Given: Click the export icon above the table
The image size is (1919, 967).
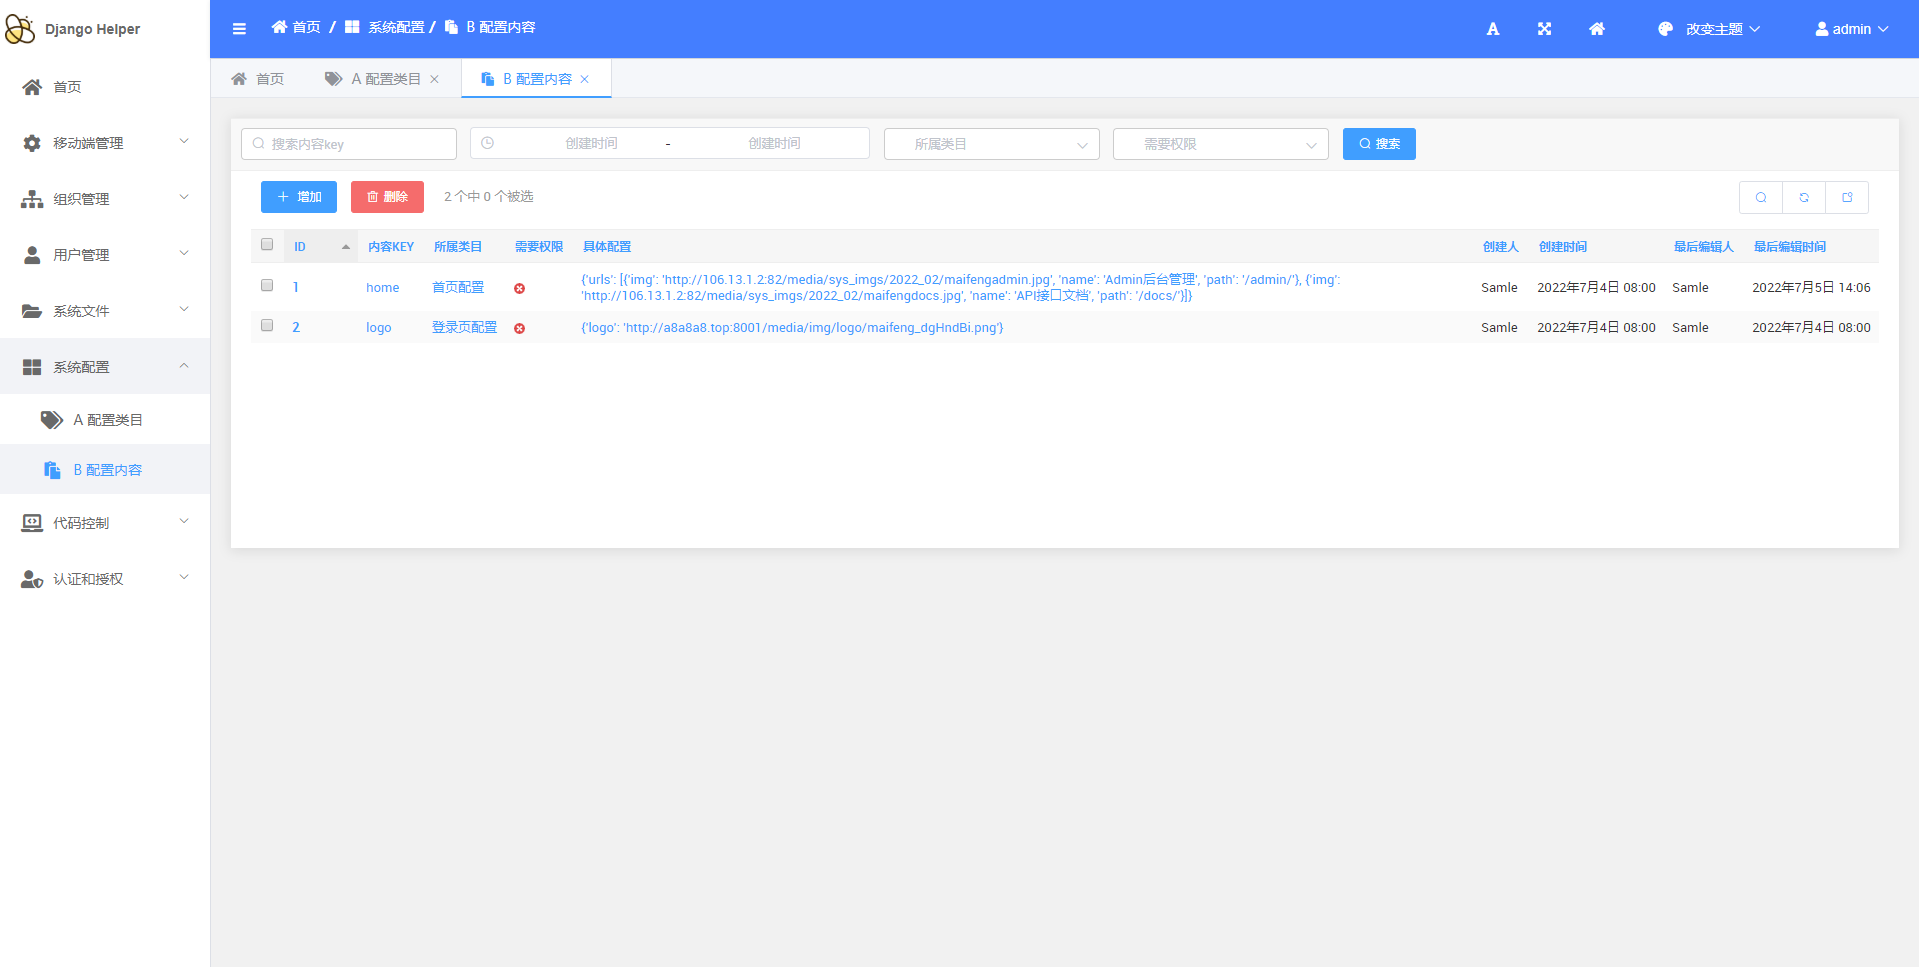Looking at the screenshot, I should pyautogui.click(x=1847, y=198).
